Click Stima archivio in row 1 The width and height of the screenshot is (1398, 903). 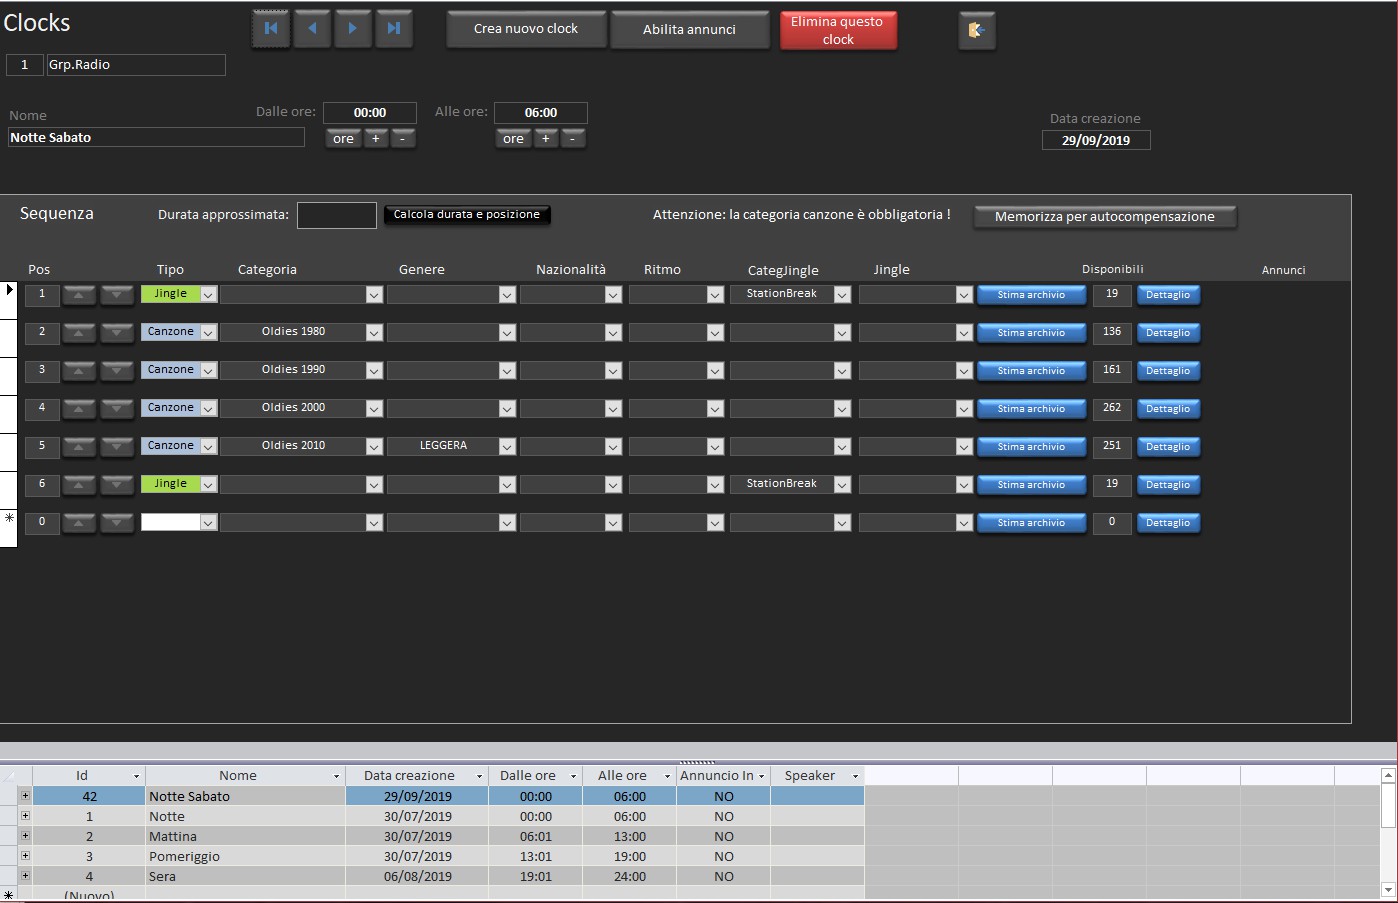[1031, 295]
